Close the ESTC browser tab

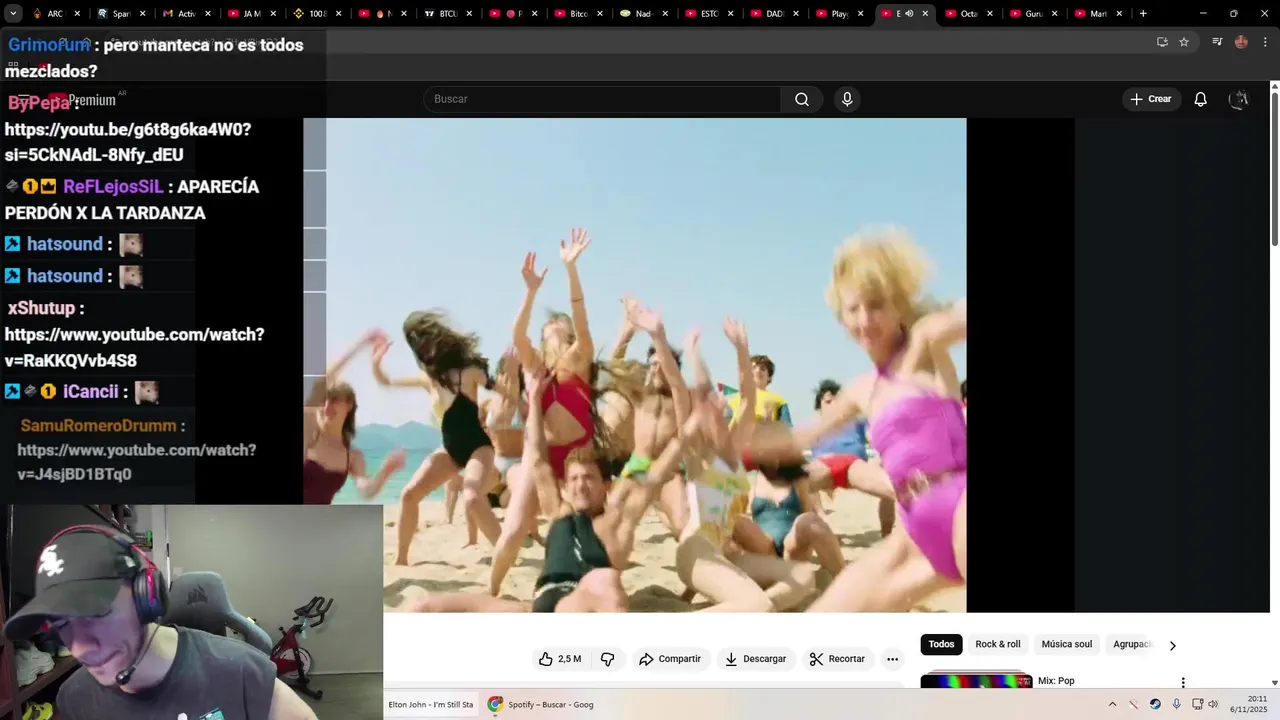pos(730,14)
